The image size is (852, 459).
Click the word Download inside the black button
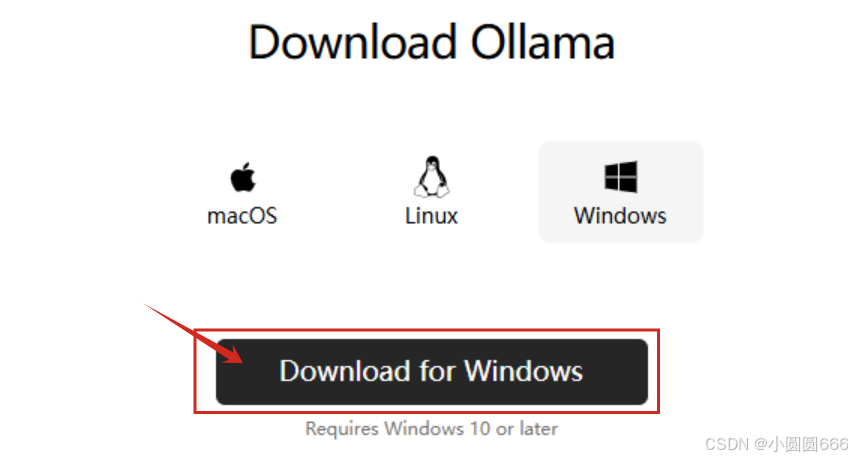click(x=344, y=372)
